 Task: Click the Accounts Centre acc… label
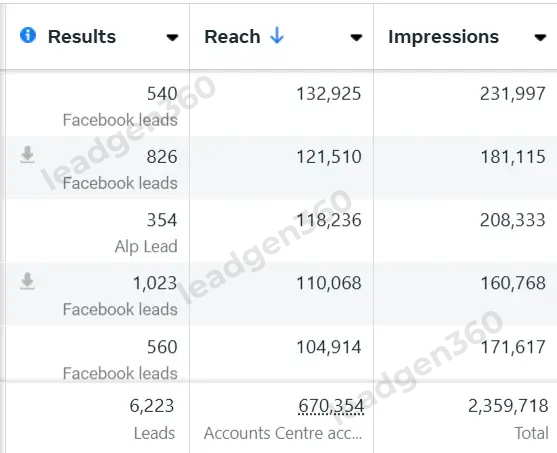click(x=283, y=433)
